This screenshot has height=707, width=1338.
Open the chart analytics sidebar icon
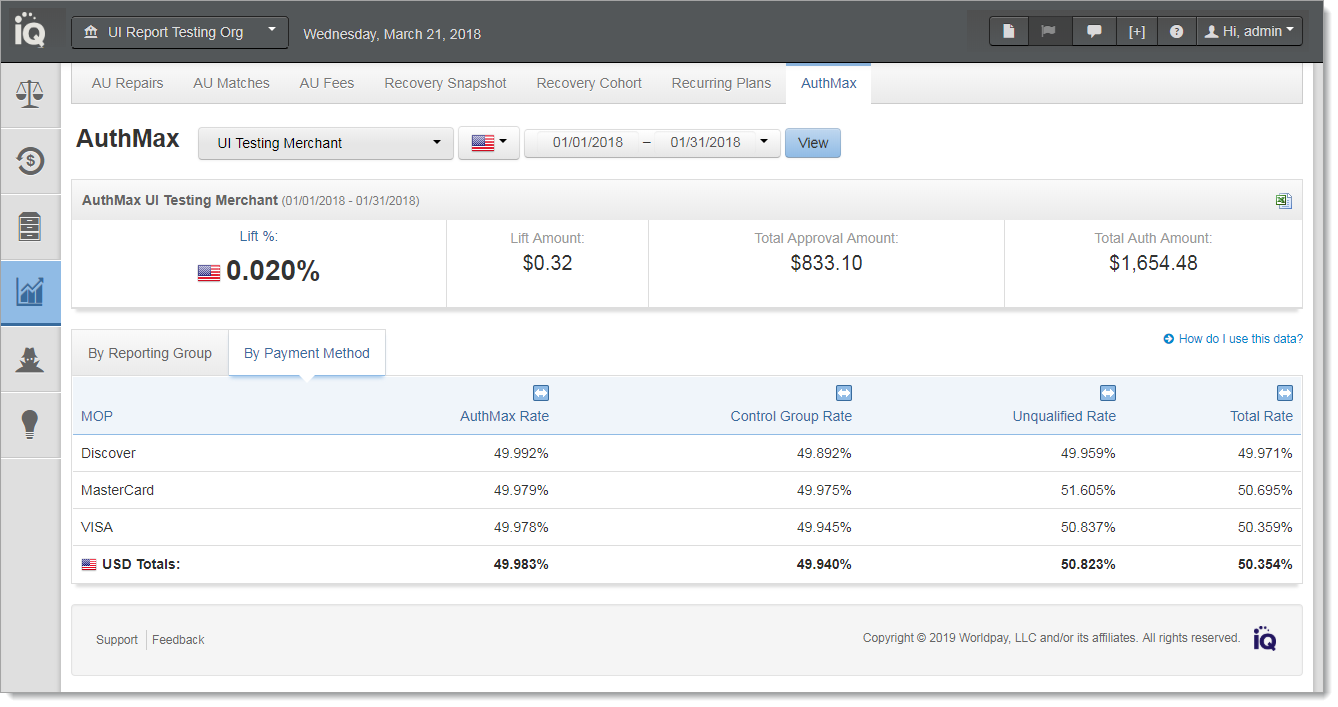tap(30, 292)
